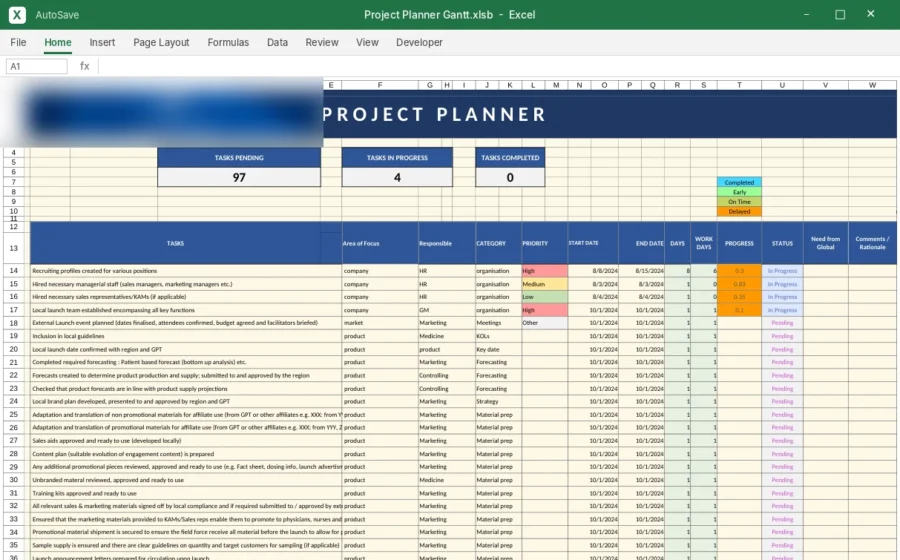Open the Review tab
The image size is (900, 560).
coord(322,42)
